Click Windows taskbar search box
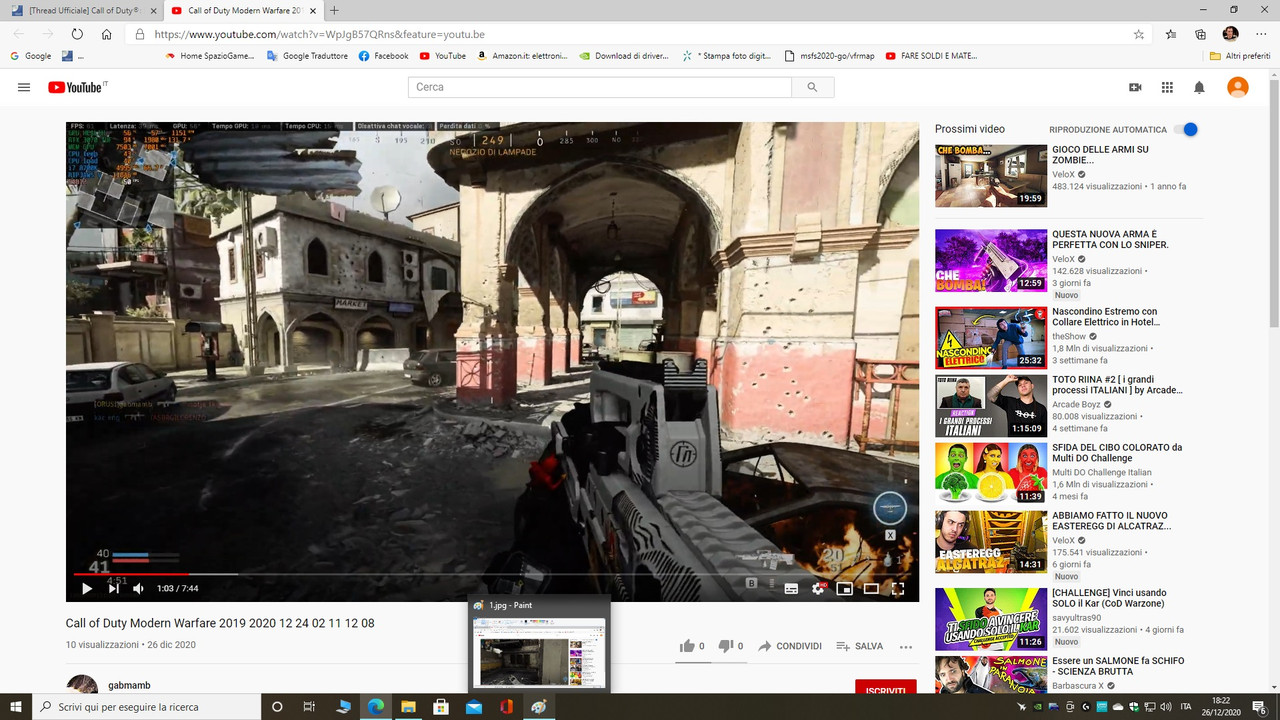This screenshot has width=1280, height=720. point(147,707)
